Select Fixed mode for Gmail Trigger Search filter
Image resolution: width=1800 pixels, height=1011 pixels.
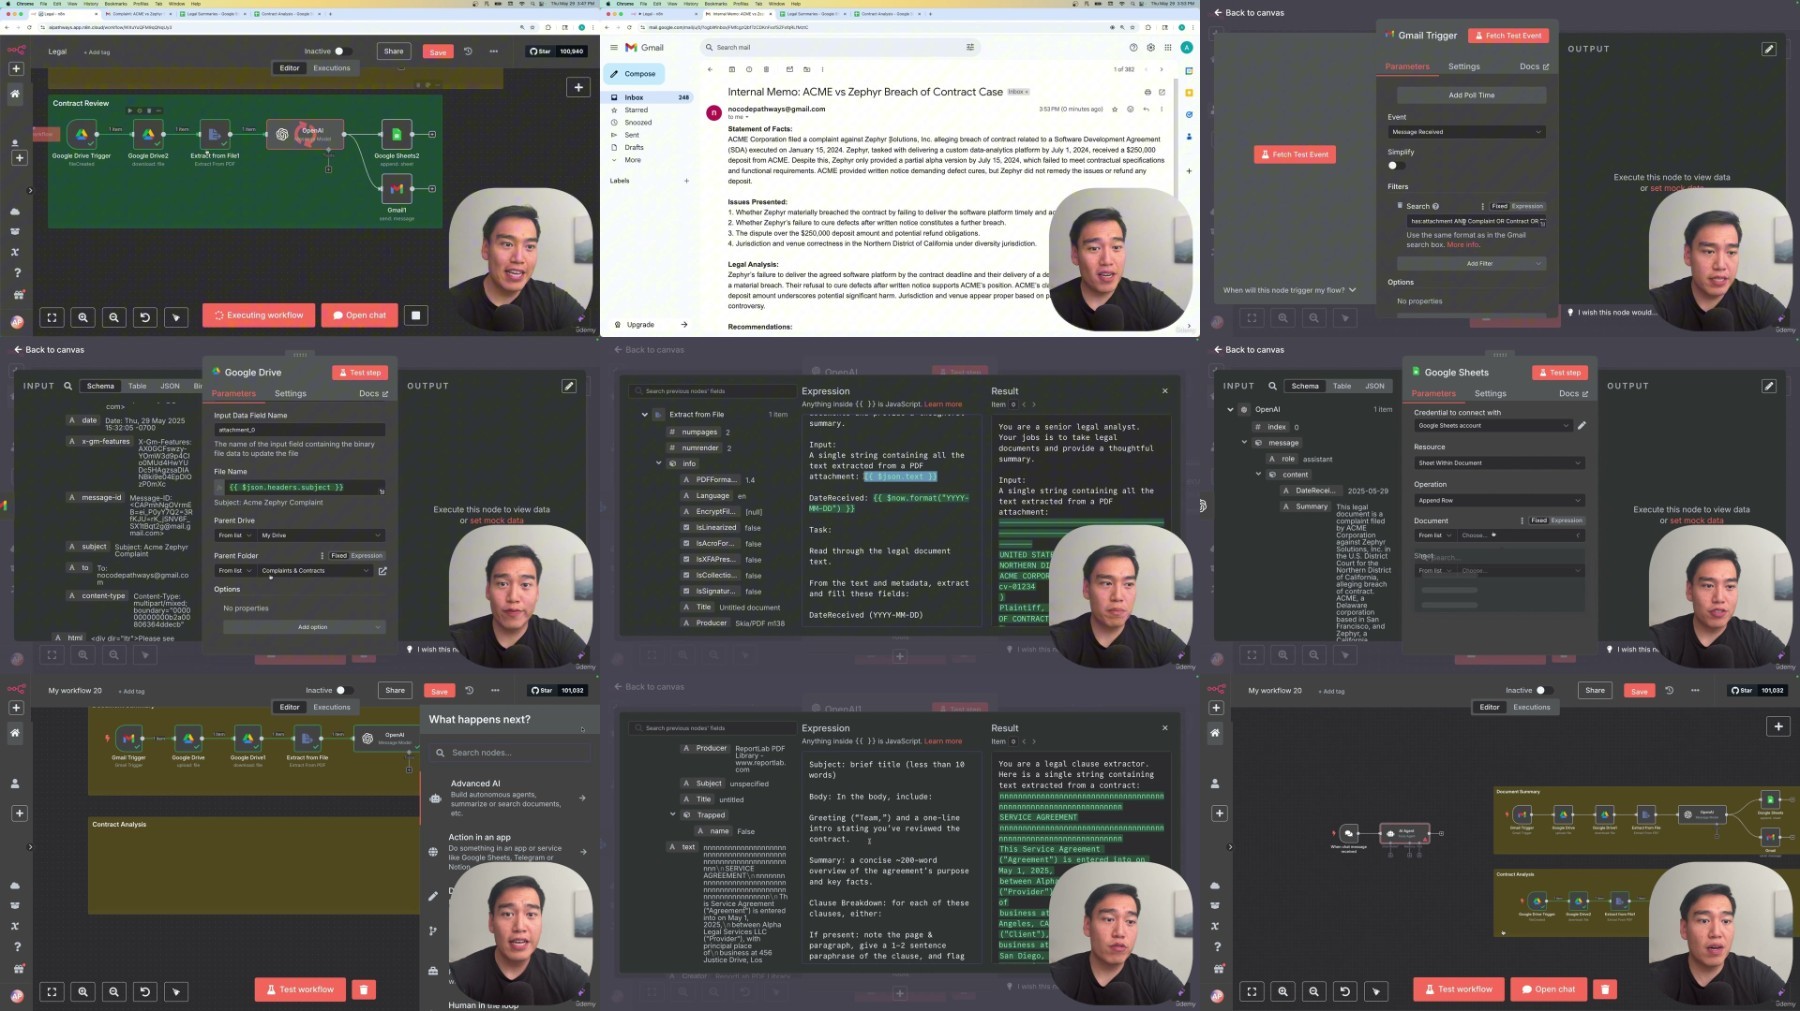[x=1499, y=206]
